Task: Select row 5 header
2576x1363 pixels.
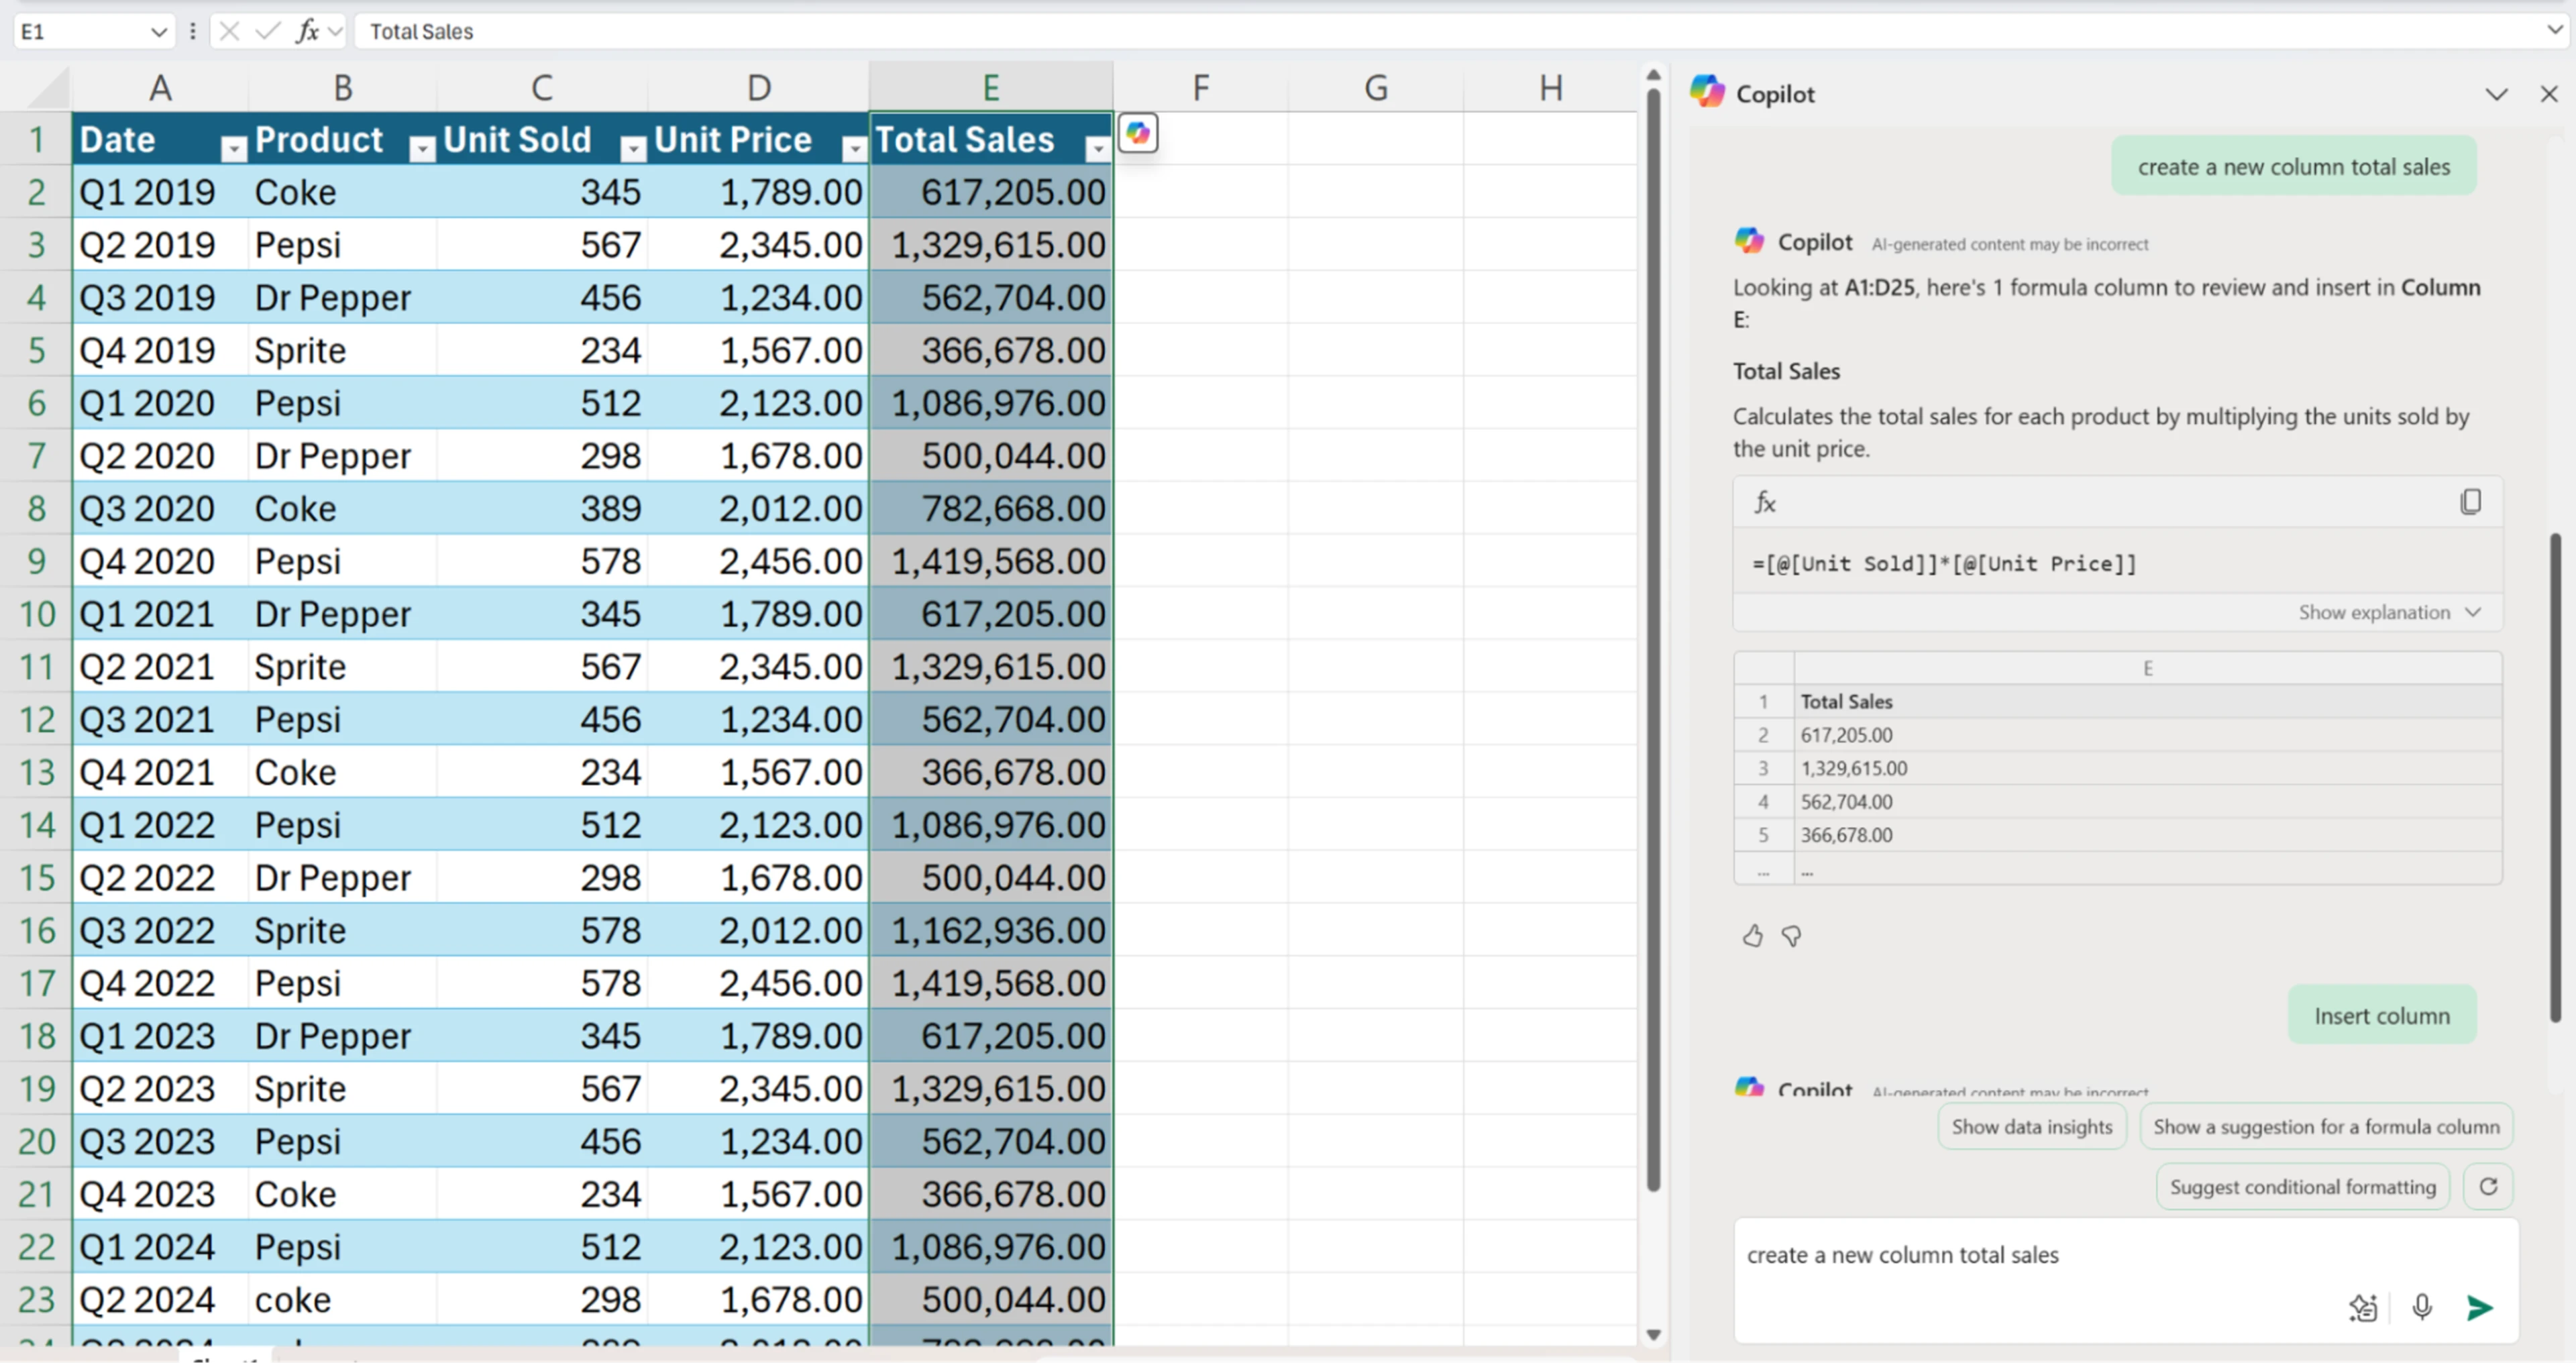Action: 36,350
